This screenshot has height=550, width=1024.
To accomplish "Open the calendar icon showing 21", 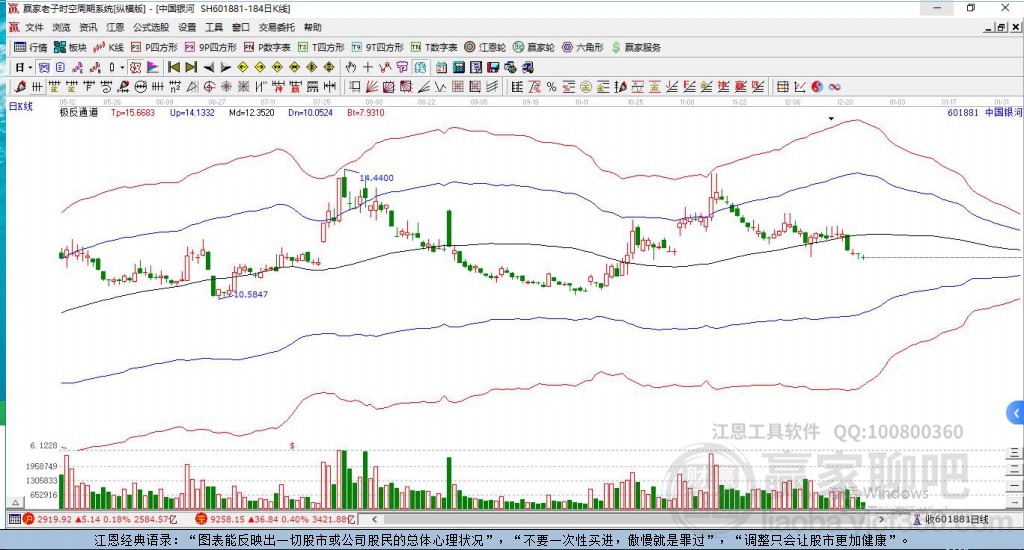I will pyautogui.click(x=441, y=67).
